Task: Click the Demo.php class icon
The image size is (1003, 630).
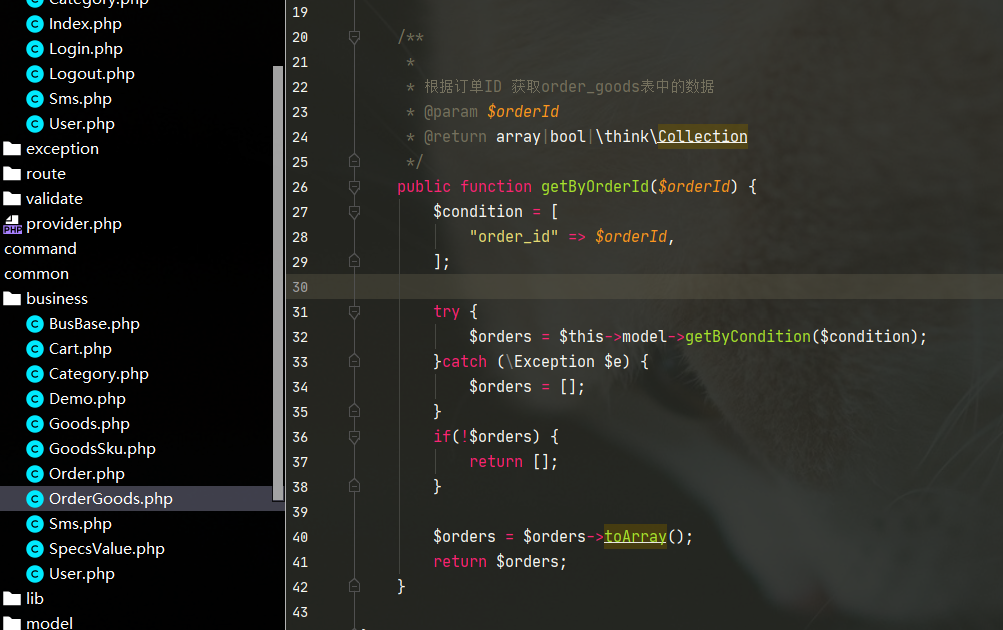Action: [x=35, y=399]
